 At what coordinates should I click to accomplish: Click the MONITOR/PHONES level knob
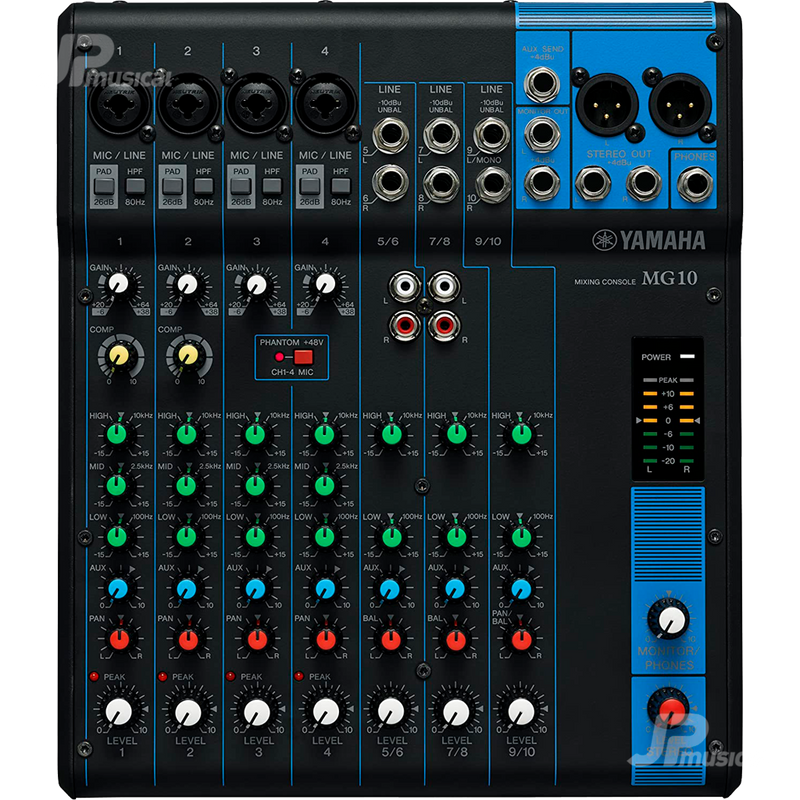(671, 621)
